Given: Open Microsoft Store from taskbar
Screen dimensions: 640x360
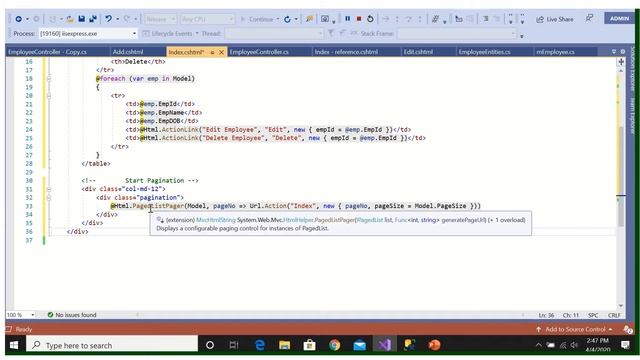Looking at the screenshot, I should pyautogui.click(x=309, y=345).
